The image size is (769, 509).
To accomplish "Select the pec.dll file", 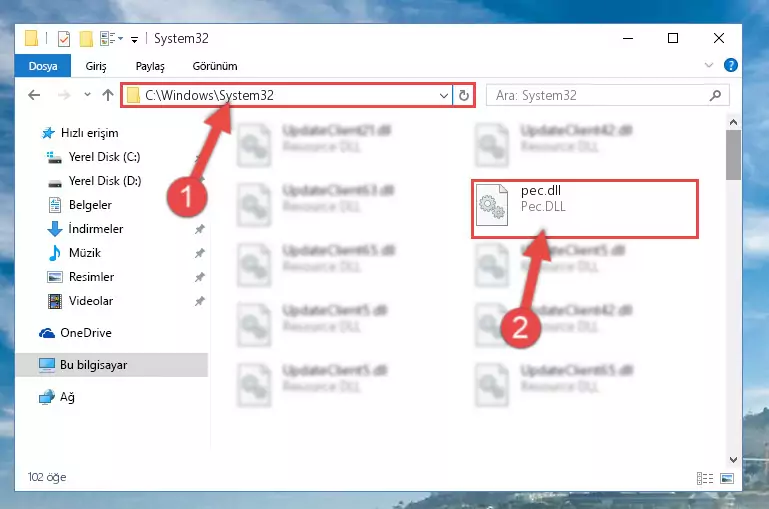I will pos(585,209).
